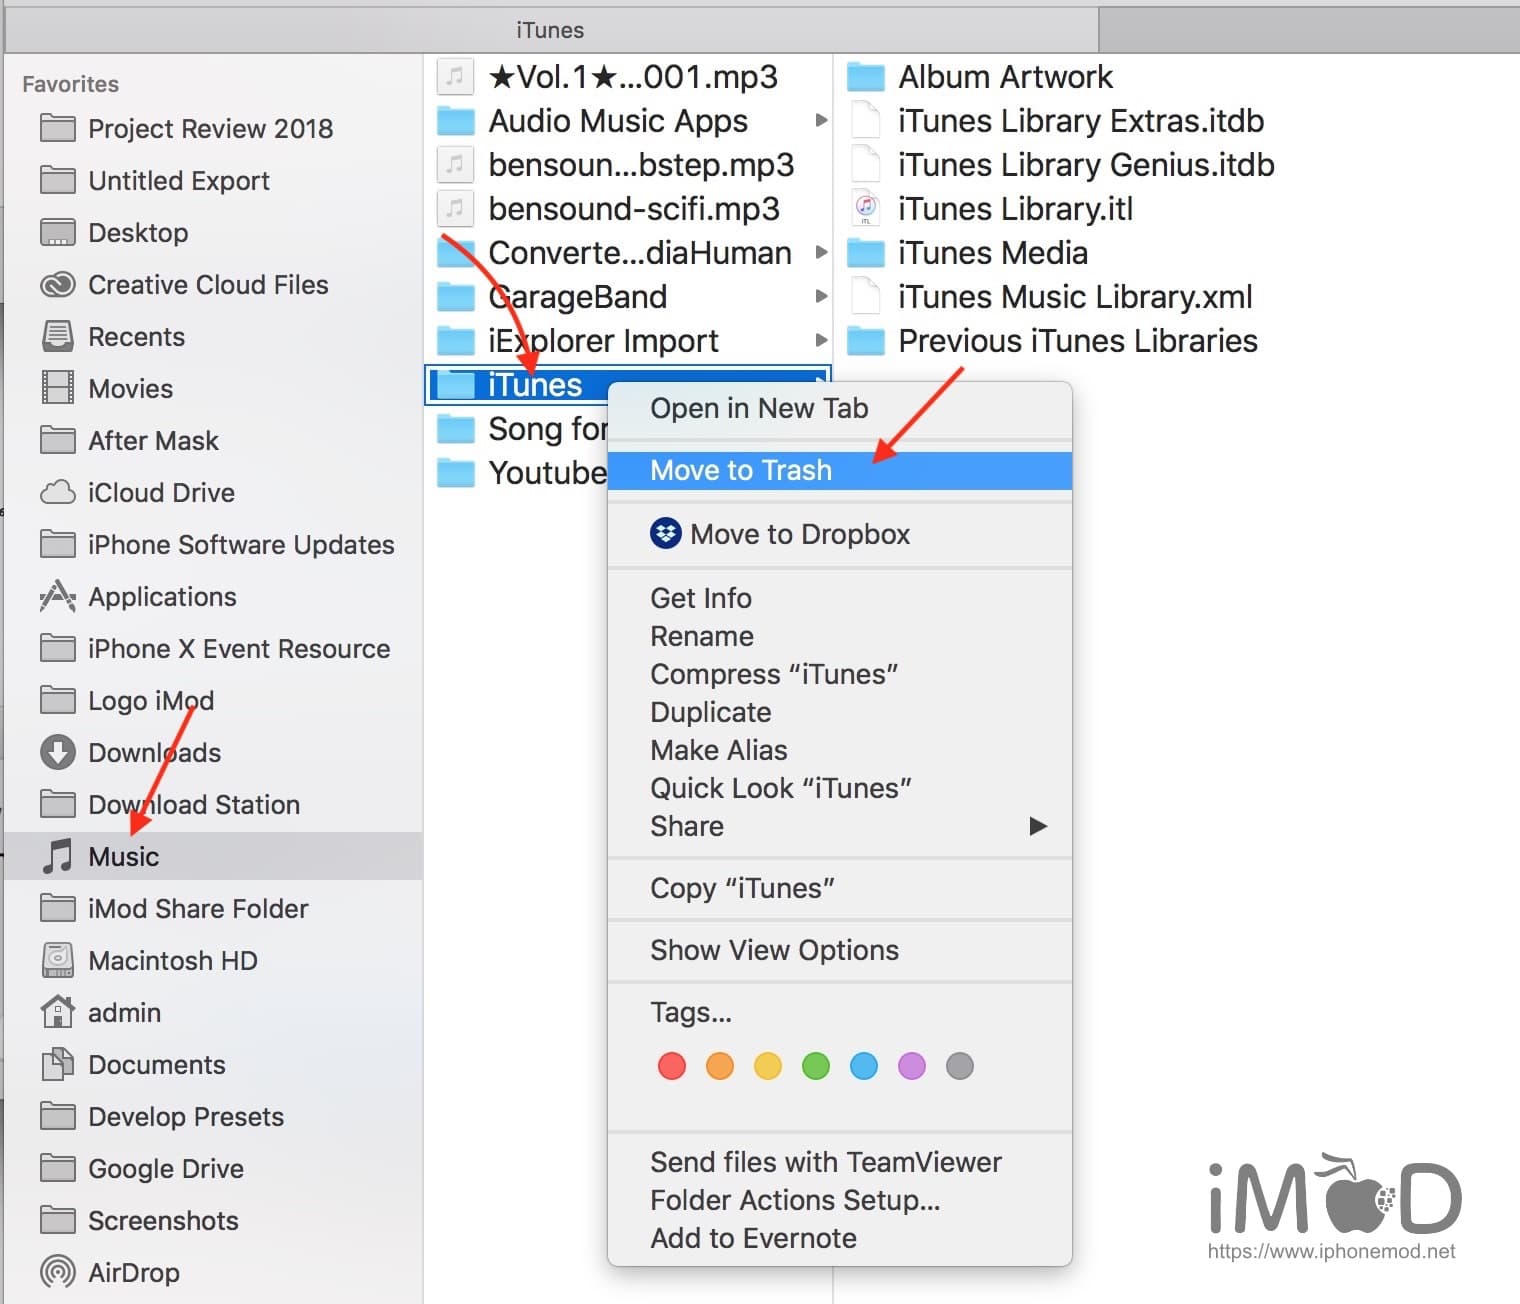Screen dimensions: 1520x1304
Task: Click the AirDrop sidebar icon
Action: click(x=58, y=1272)
